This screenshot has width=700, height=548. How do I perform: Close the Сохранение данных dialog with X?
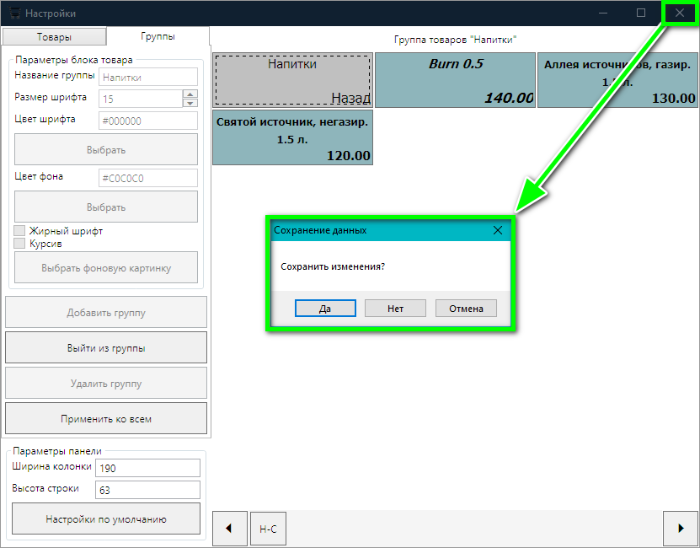pyautogui.click(x=498, y=230)
